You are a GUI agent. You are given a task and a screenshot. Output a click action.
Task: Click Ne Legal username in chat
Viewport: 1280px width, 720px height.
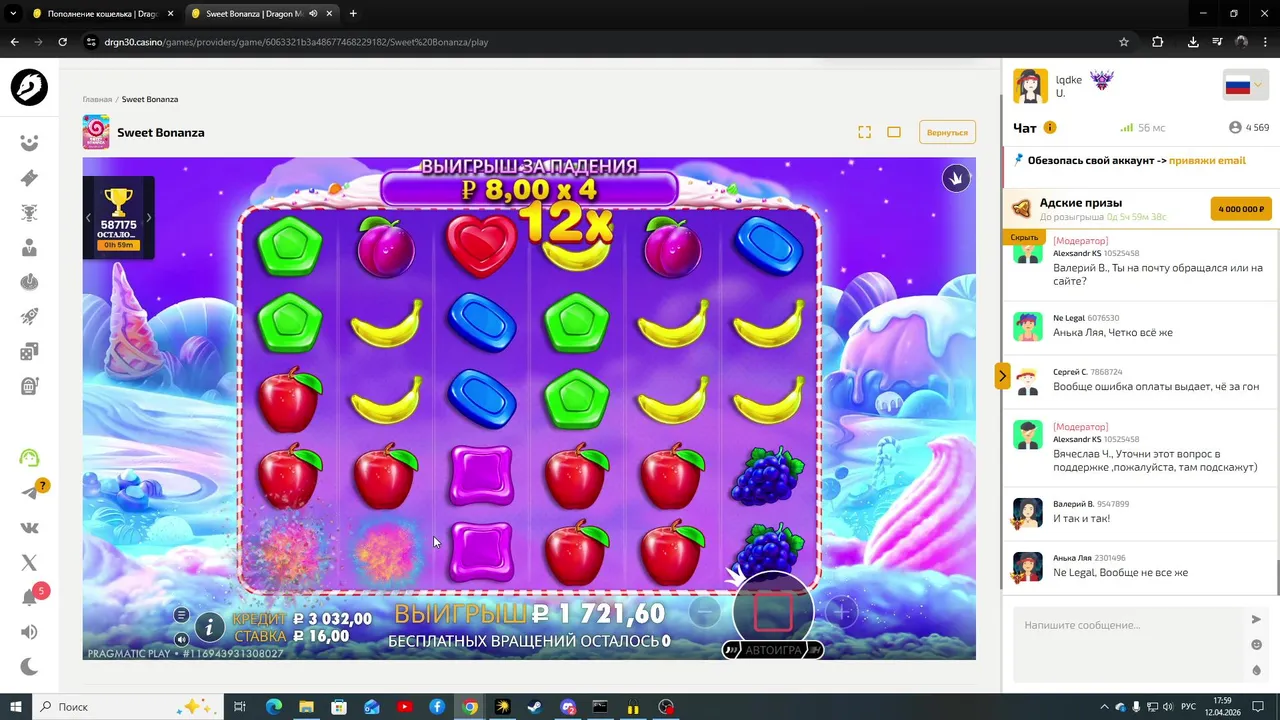pos(1068,318)
